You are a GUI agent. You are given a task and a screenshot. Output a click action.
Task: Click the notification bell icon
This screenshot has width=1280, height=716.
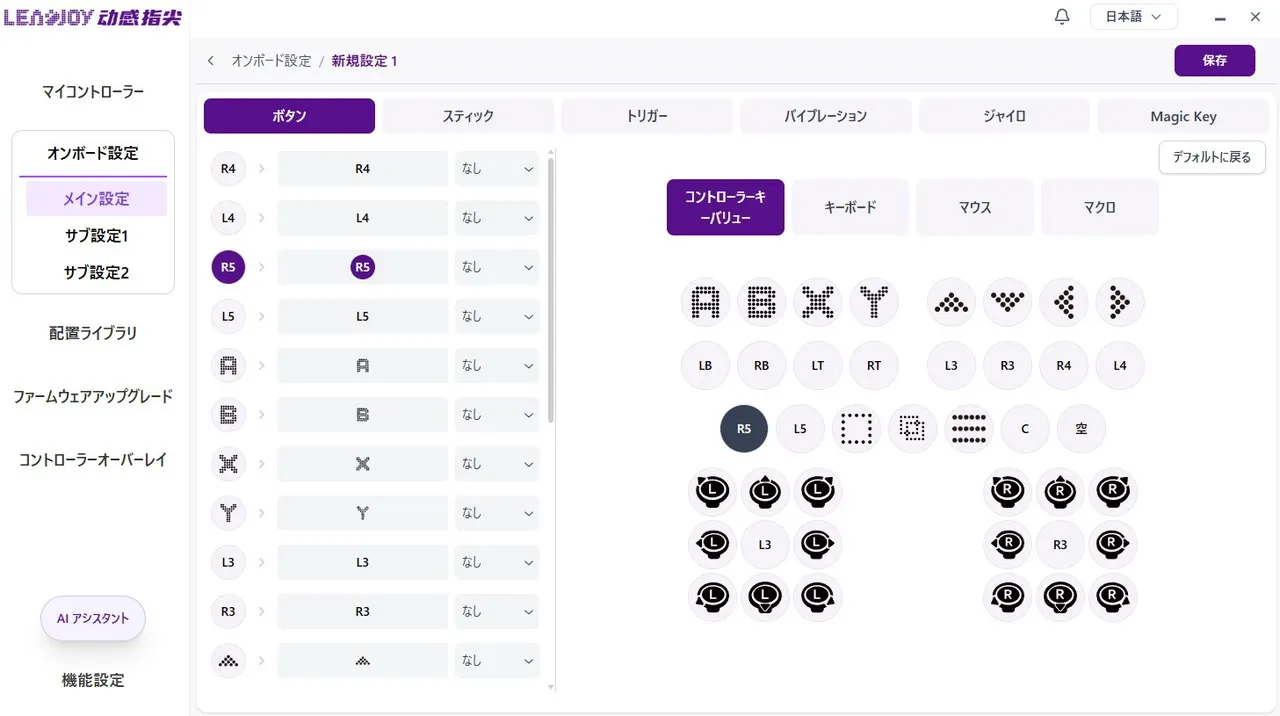1062,17
